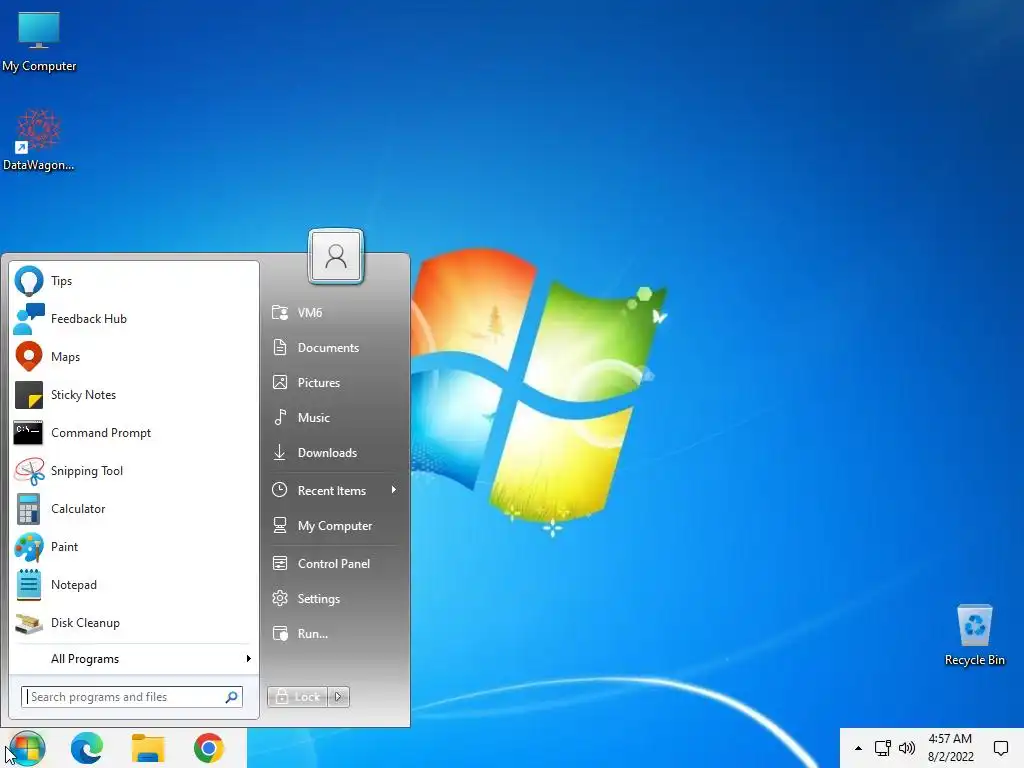Start the Snipping Tool icon
The image size is (1024, 768).
tap(29, 471)
